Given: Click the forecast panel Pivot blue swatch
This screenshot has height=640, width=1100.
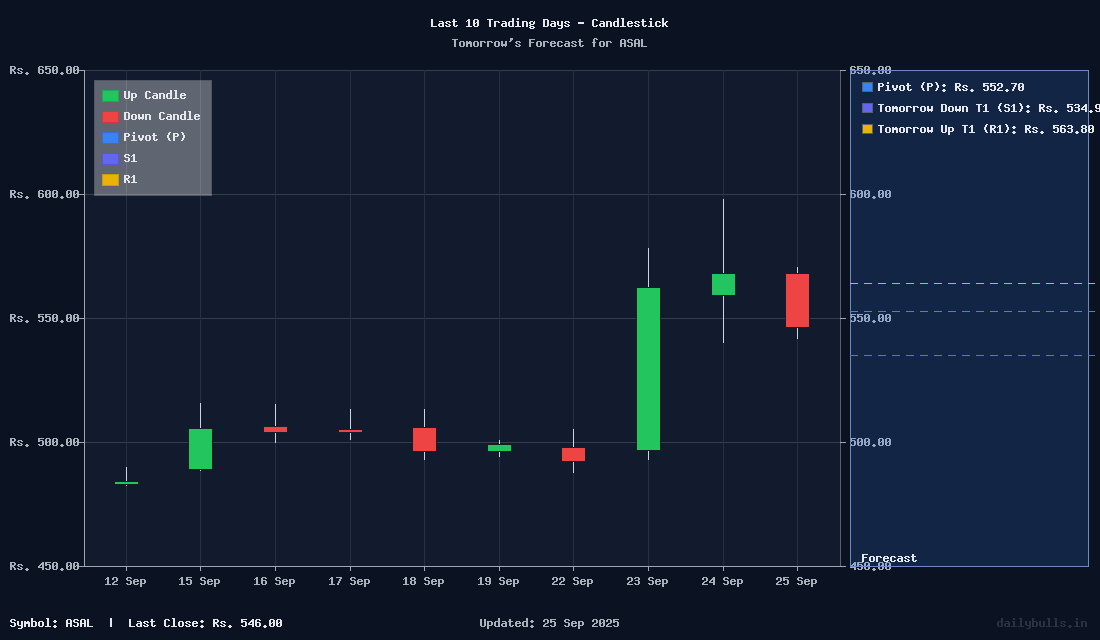Looking at the screenshot, I should pos(867,87).
